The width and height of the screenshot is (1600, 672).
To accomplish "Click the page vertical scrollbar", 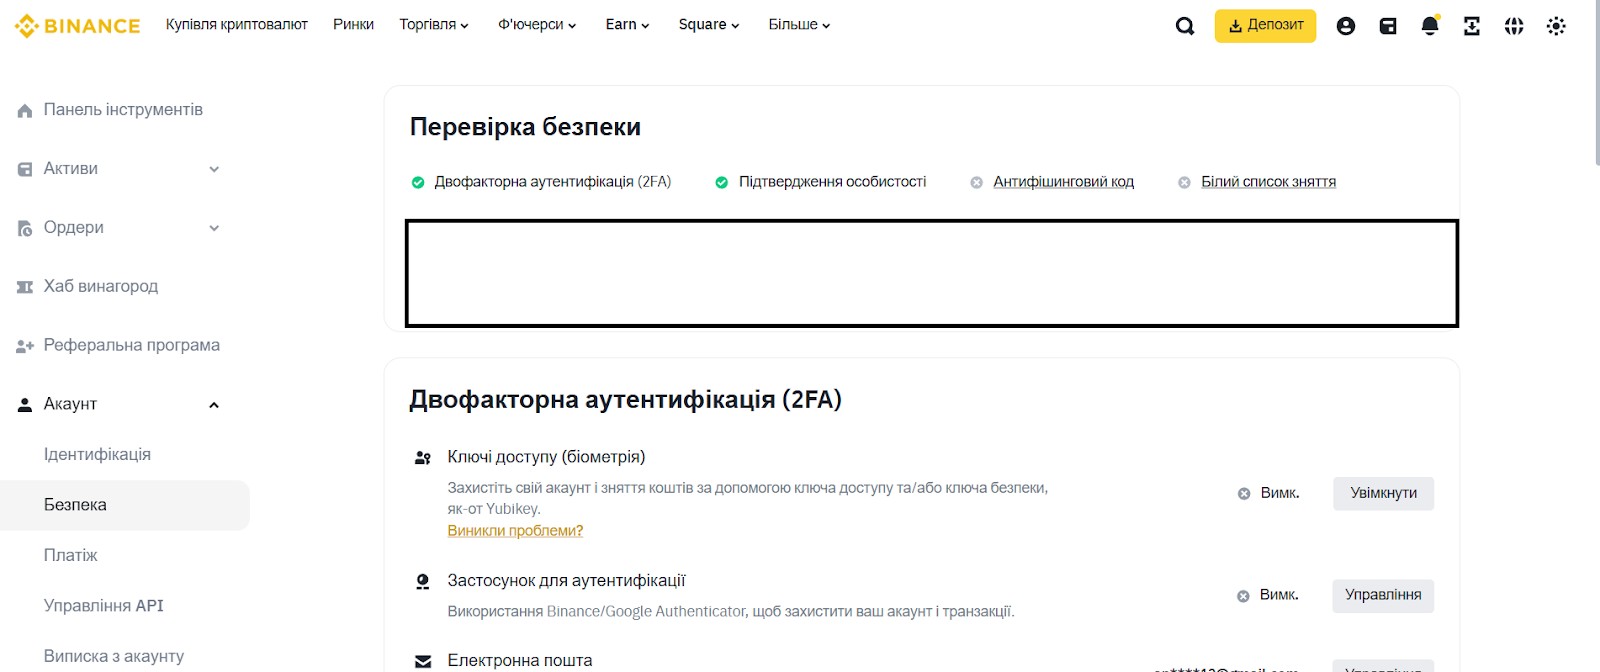I will point(1596,82).
